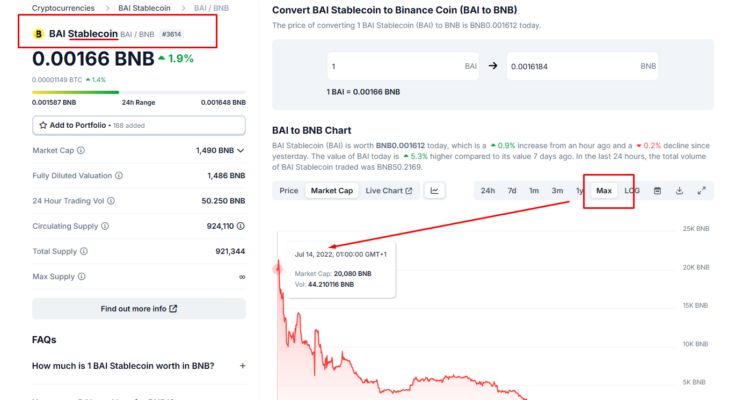Expand Market Cap value chevron
The image size is (735, 400).
tap(241, 151)
